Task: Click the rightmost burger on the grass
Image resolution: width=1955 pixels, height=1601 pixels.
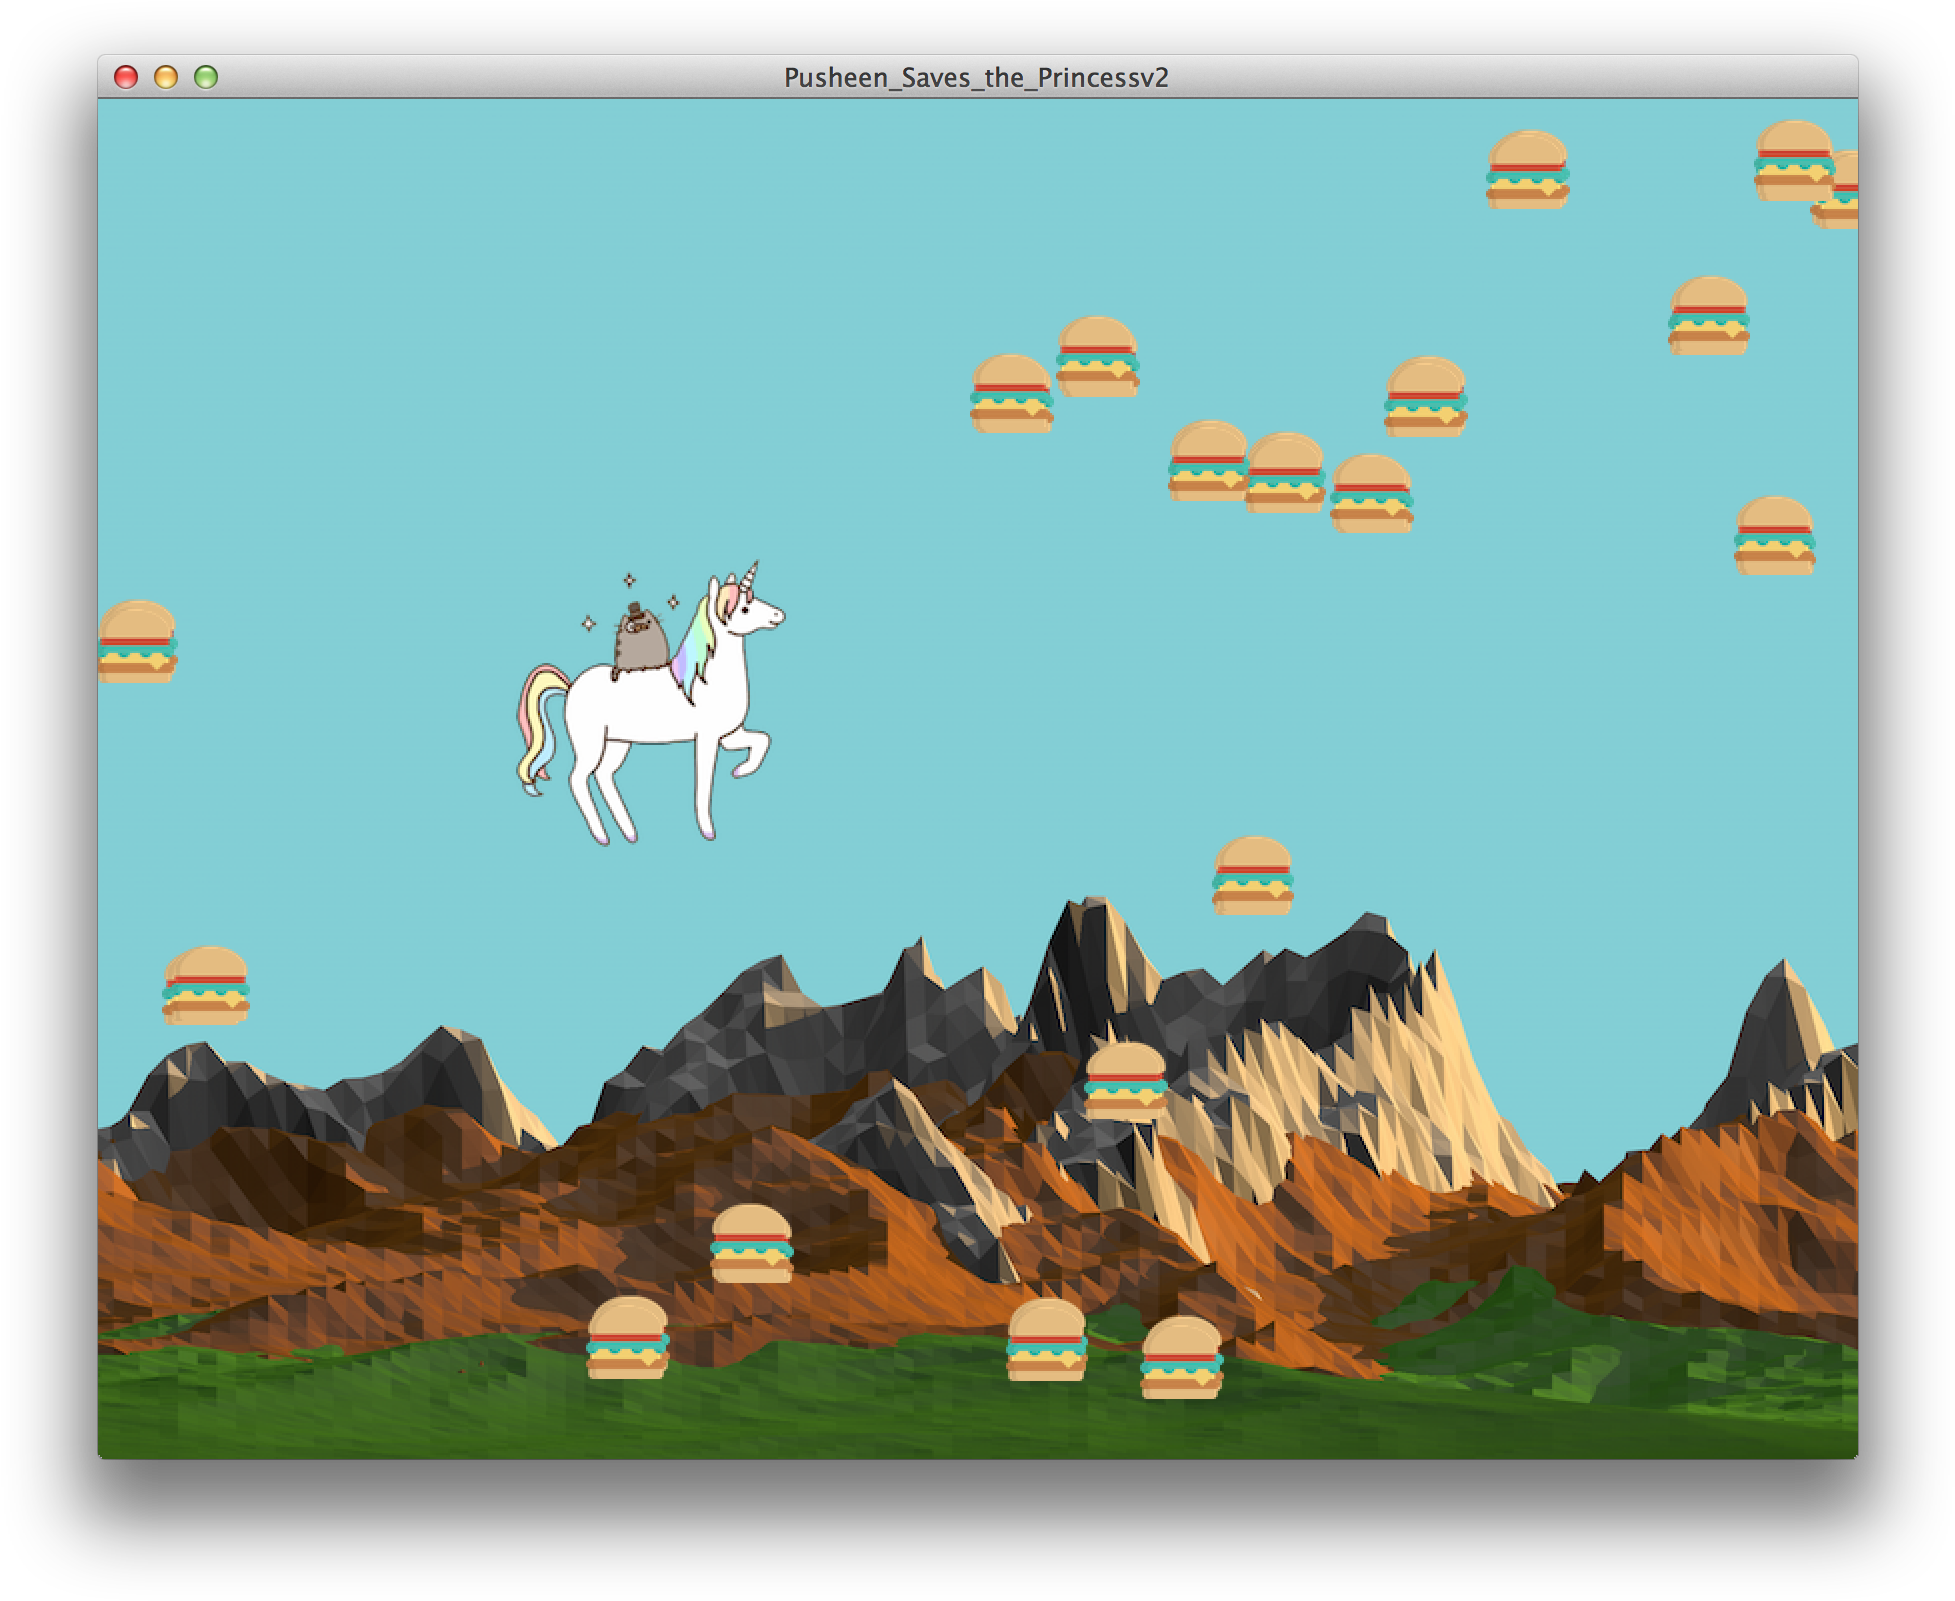Action: click(1181, 1357)
